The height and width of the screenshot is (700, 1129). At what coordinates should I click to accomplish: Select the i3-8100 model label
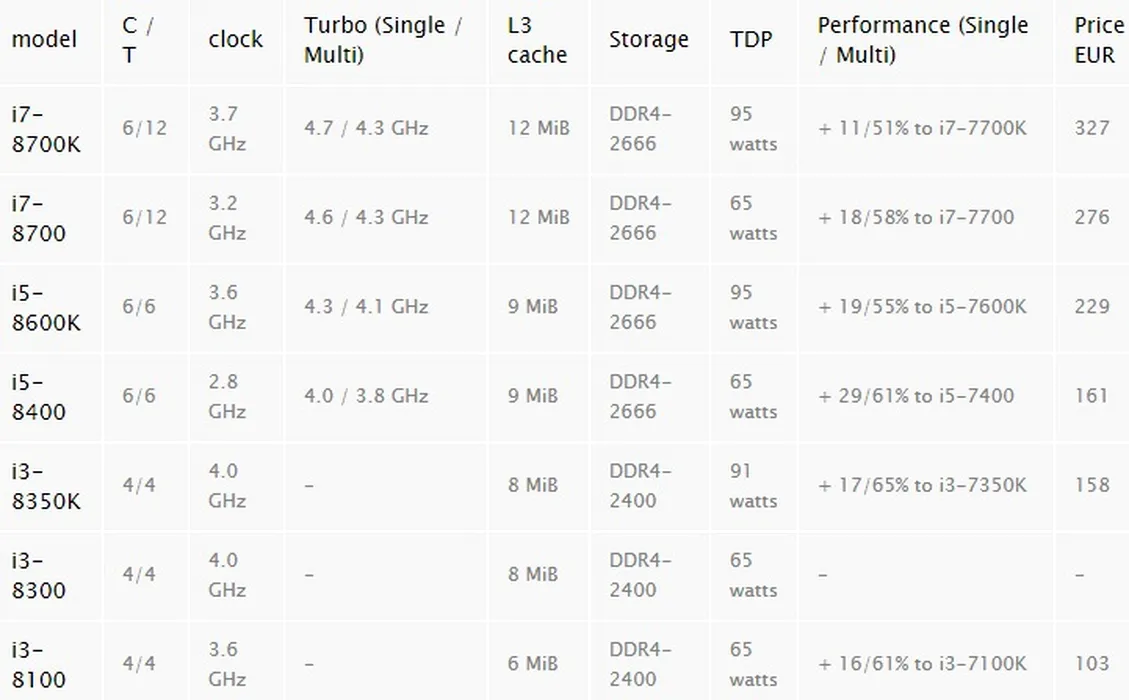point(39,664)
